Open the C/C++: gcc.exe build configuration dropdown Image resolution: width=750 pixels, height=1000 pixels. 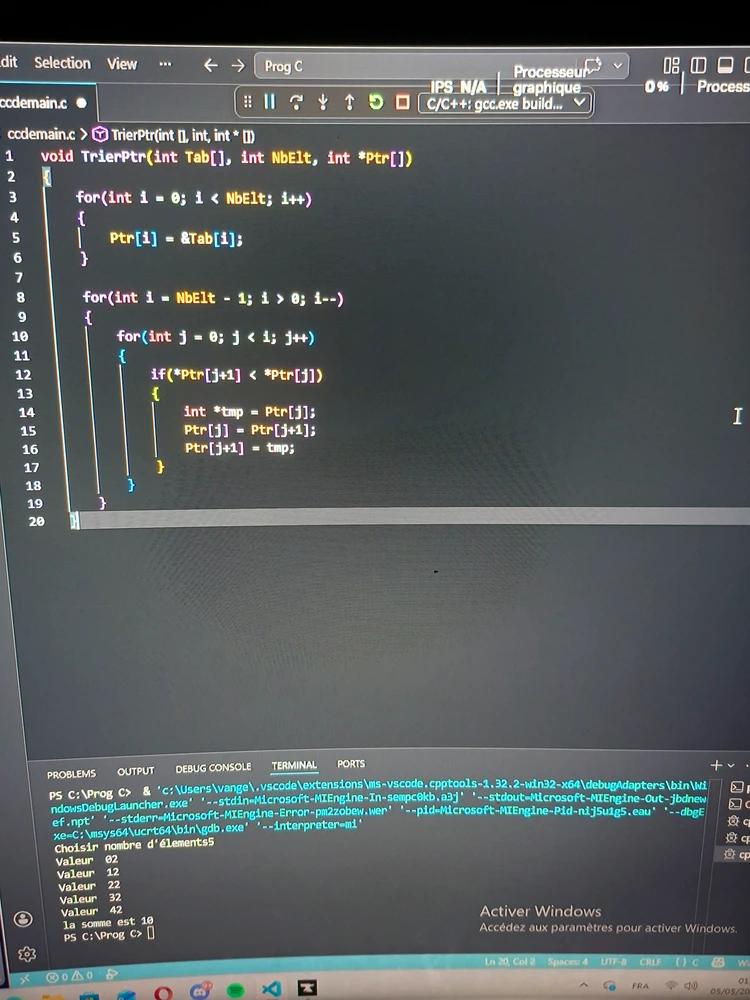click(506, 103)
